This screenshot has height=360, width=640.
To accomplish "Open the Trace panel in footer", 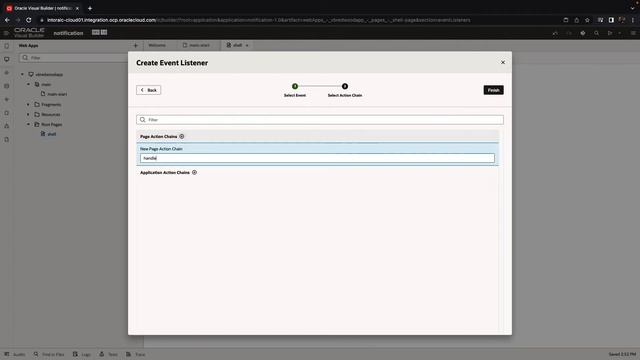I will tap(136, 354).
